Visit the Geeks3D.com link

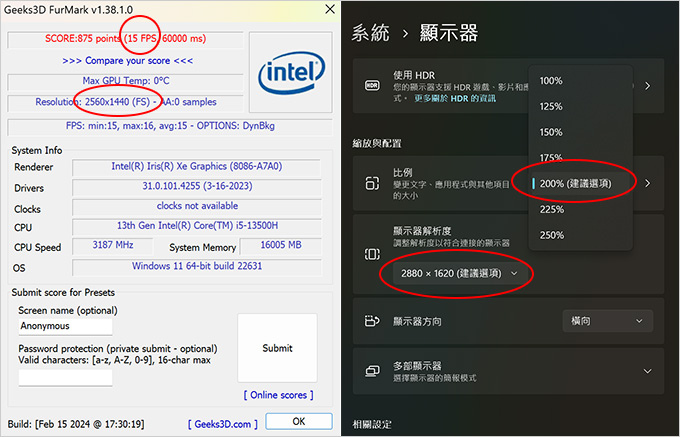click(x=222, y=424)
